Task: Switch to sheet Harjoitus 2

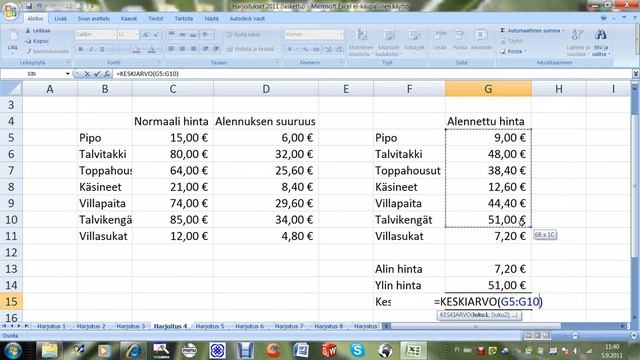Action: 91,326
